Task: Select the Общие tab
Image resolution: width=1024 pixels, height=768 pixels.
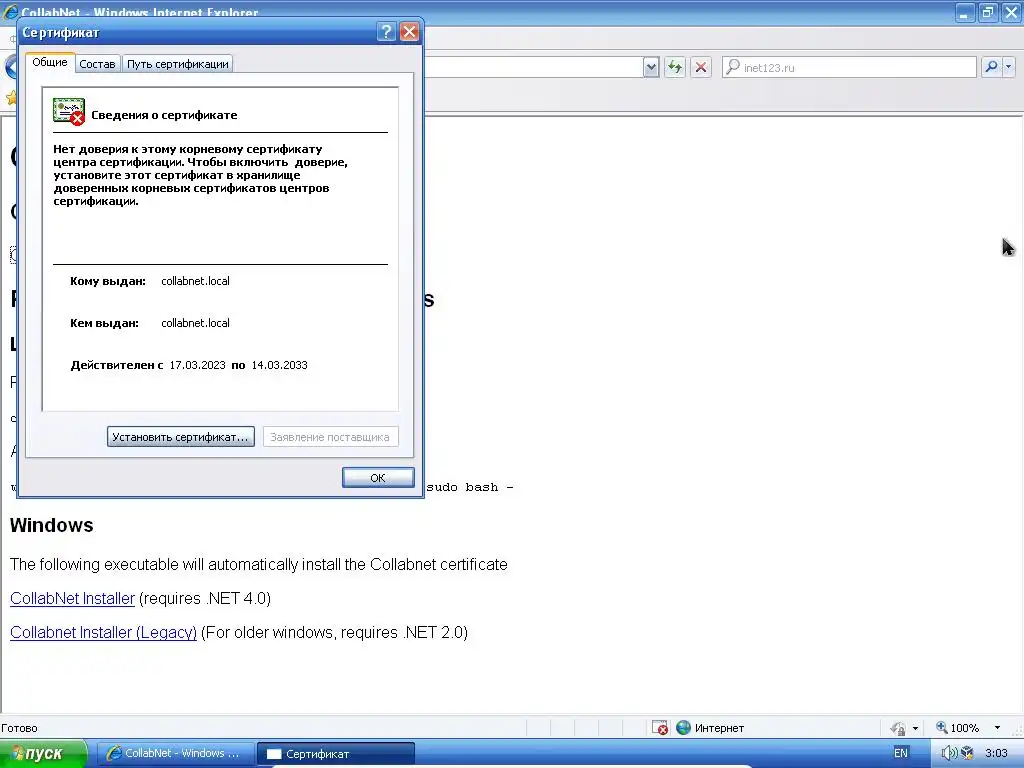Action: [x=50, y=63]
